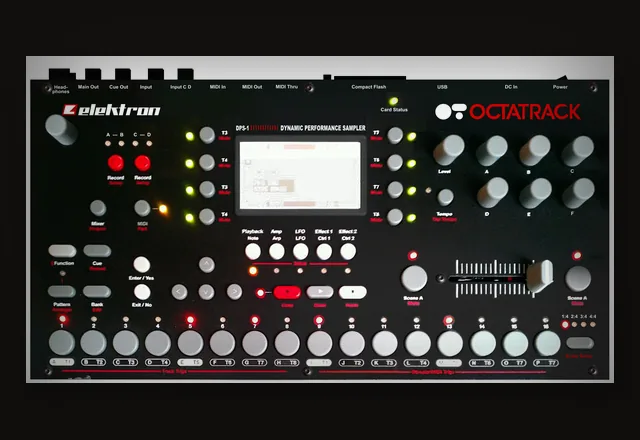
Task: Click the Octatrack logo text
Action: click(x=525, y=112)
